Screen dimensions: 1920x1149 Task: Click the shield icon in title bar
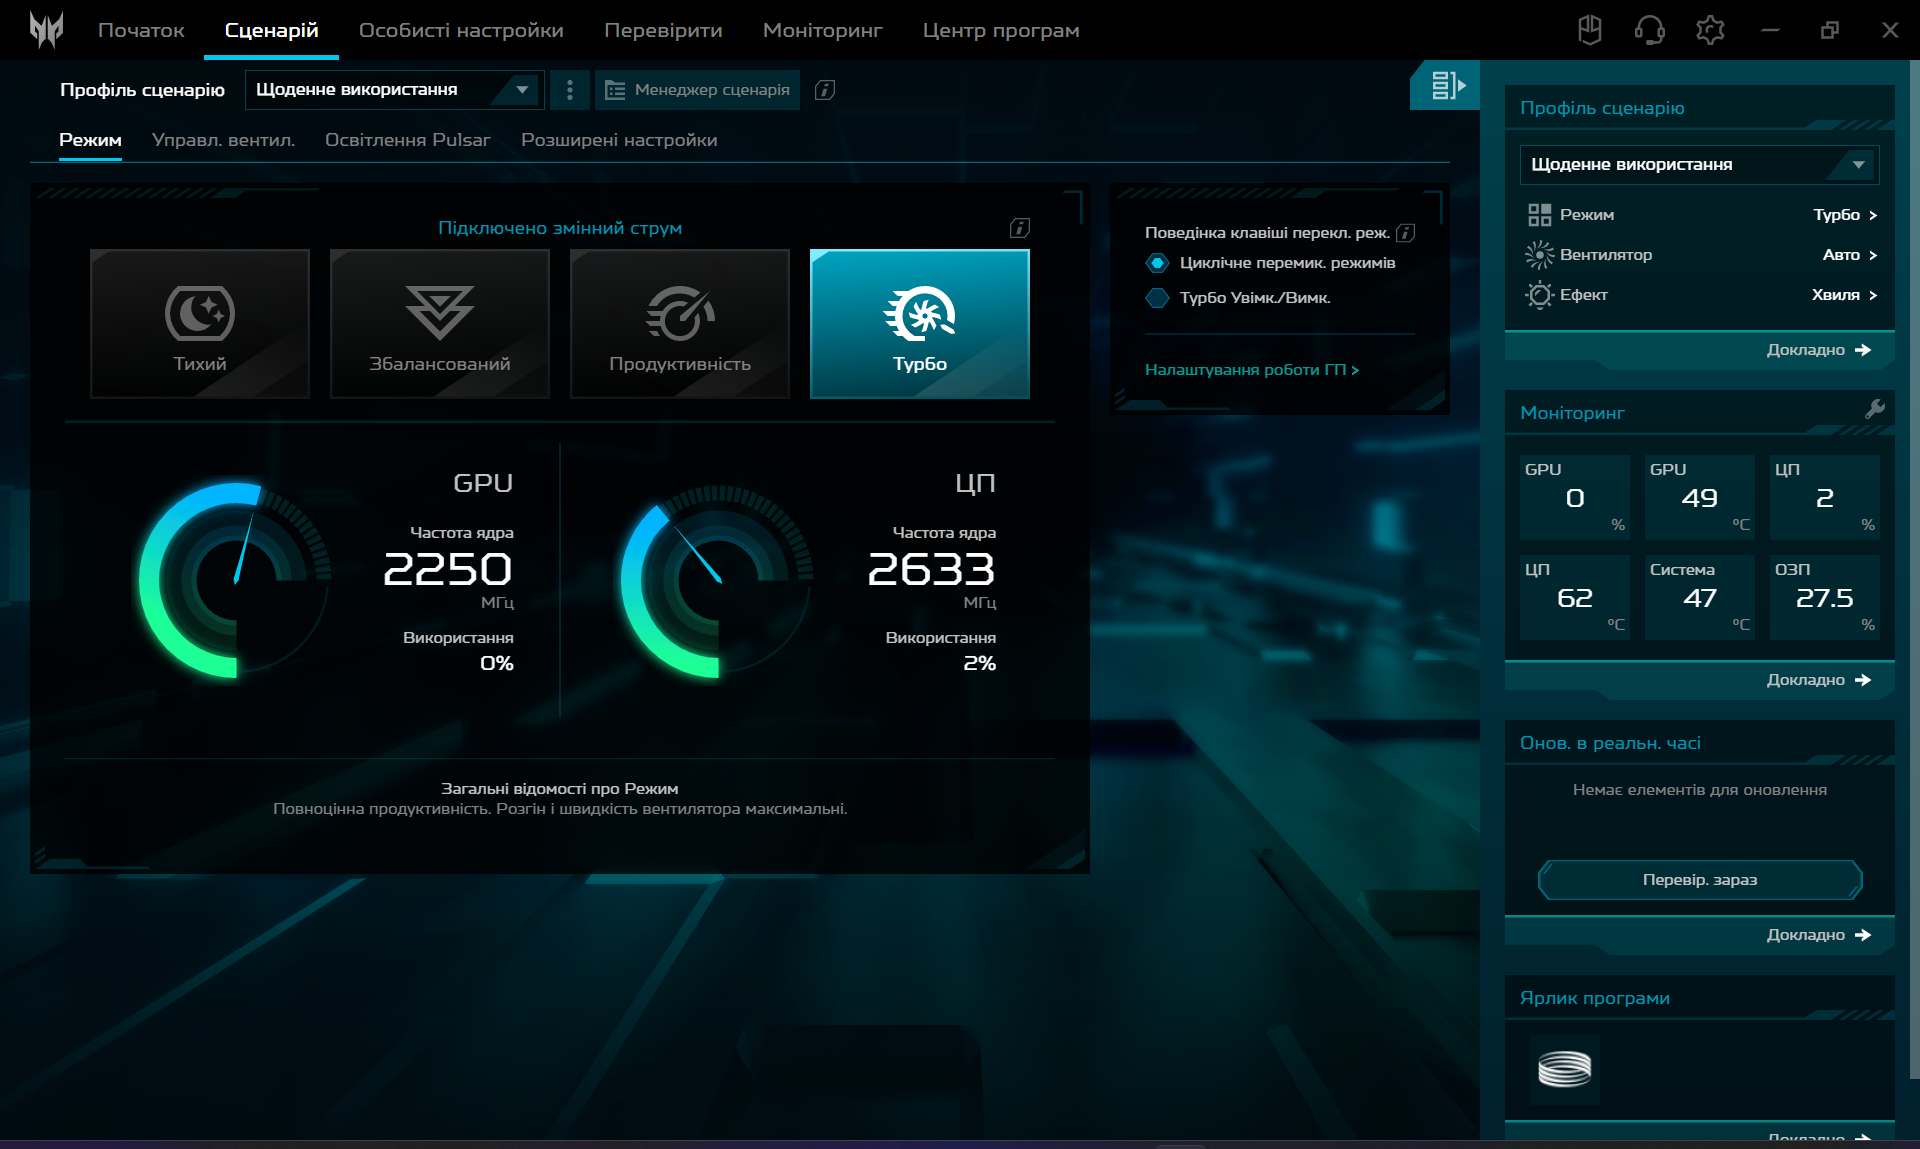coord(1589,30)
